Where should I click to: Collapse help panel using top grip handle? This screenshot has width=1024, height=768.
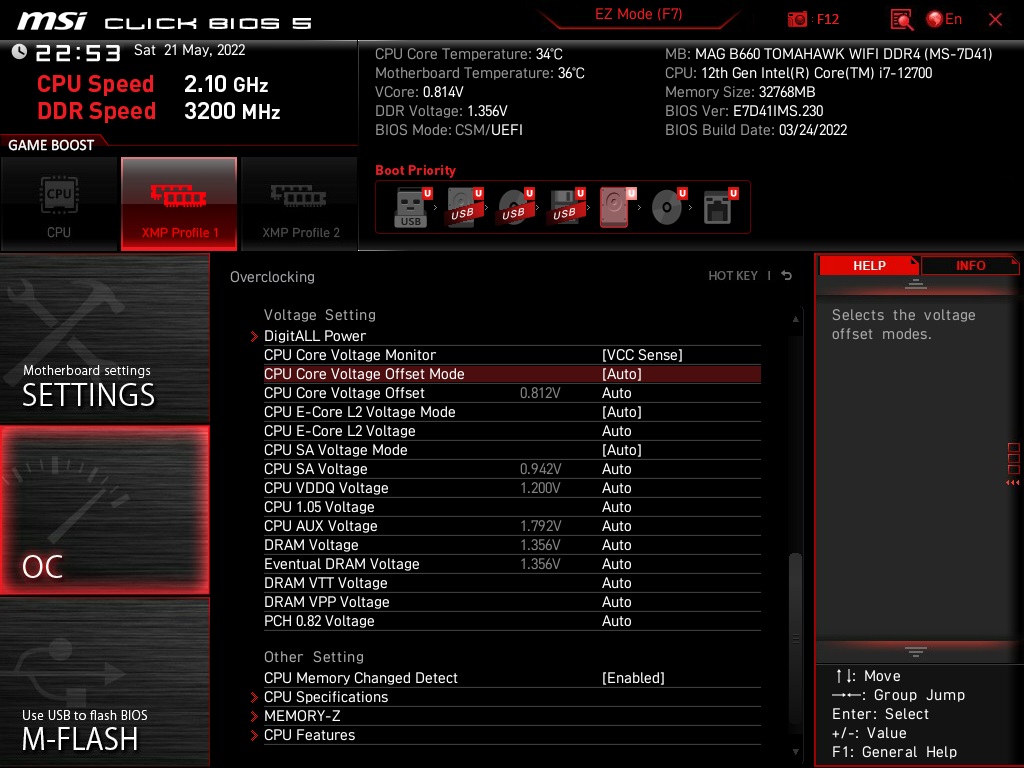coord(915,283)
